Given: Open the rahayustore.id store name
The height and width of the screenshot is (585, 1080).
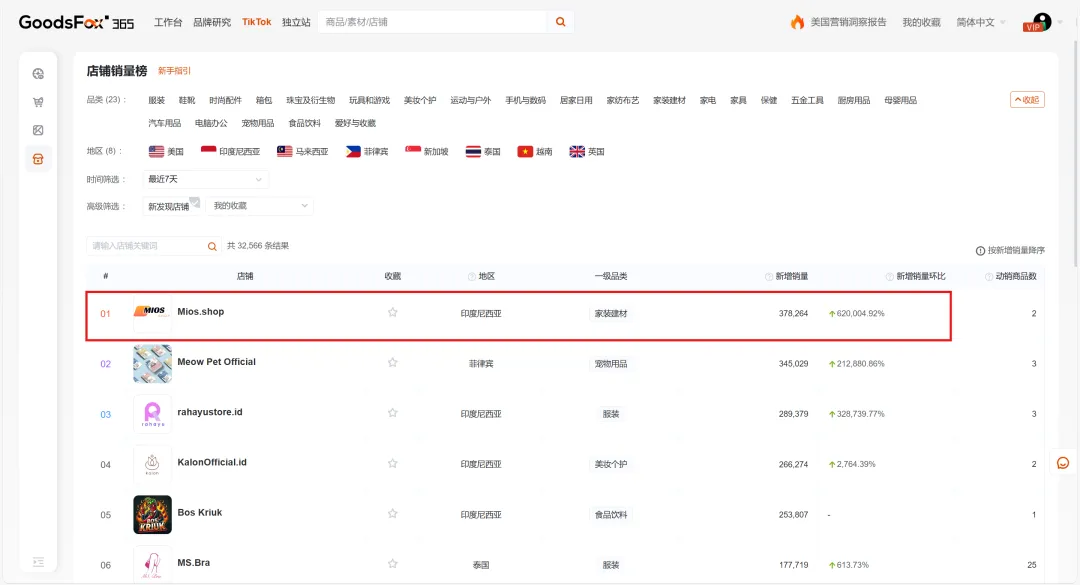Looking at the screenshot, I should click(x=209, y=412).
